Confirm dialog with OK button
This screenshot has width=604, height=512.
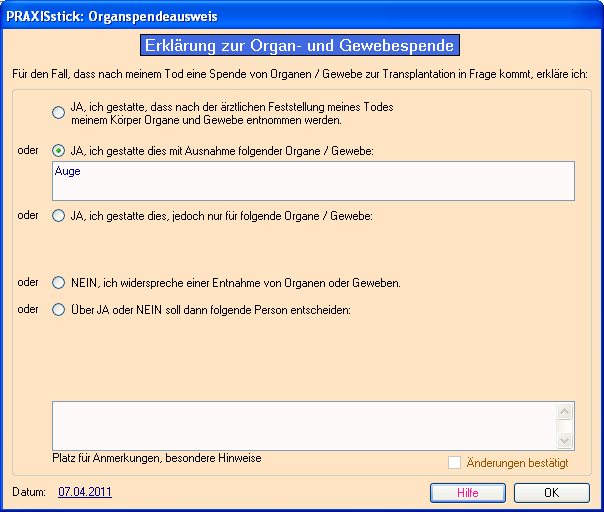tap(552, 493)
